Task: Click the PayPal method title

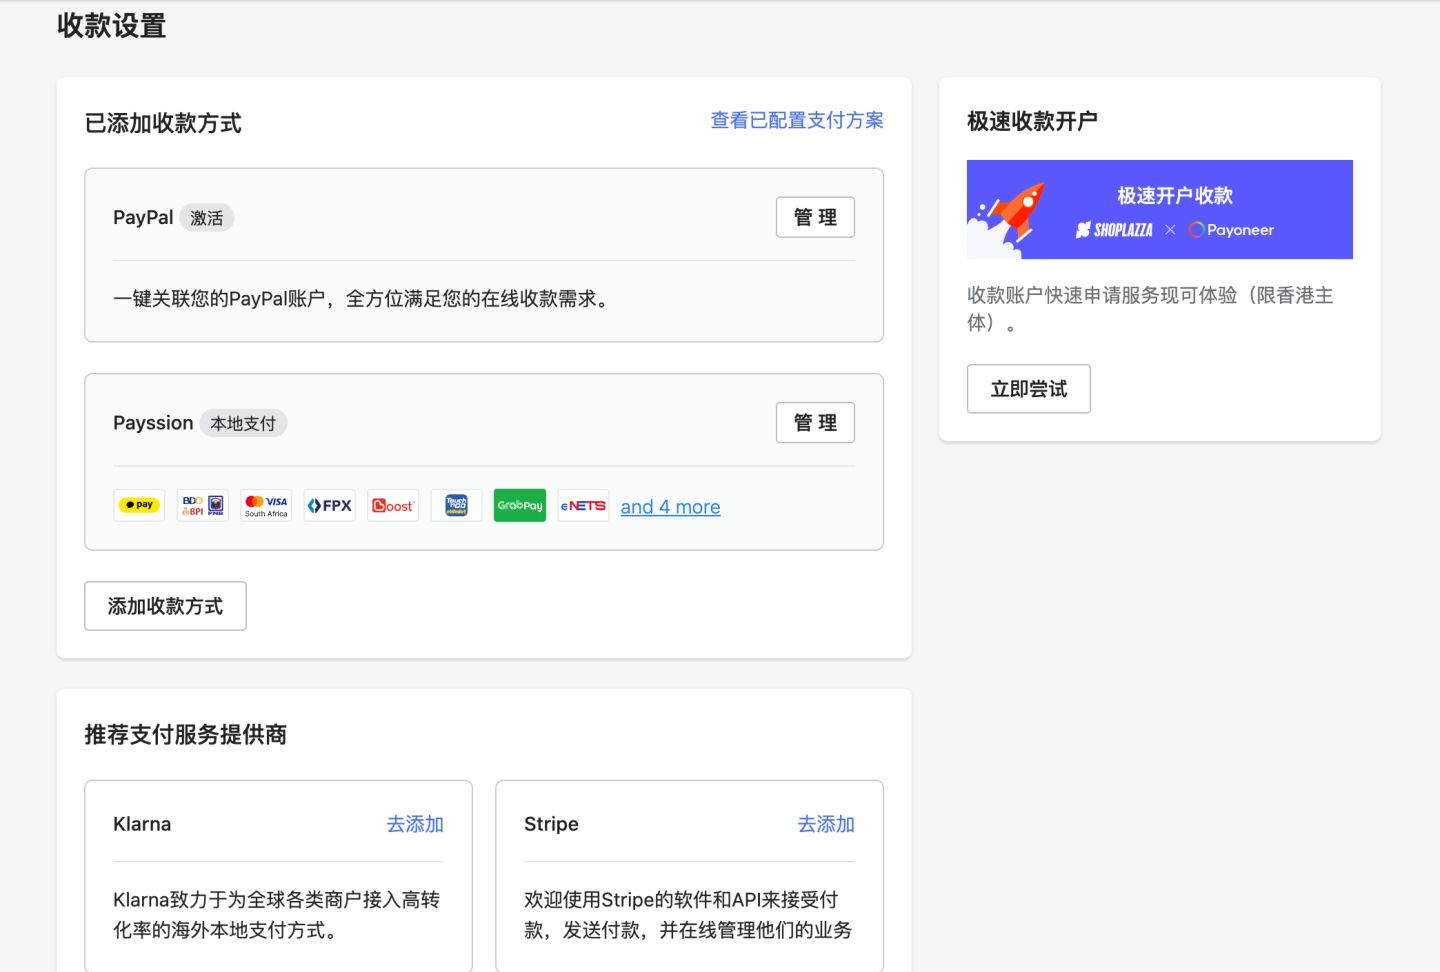Action: (143, 217)
